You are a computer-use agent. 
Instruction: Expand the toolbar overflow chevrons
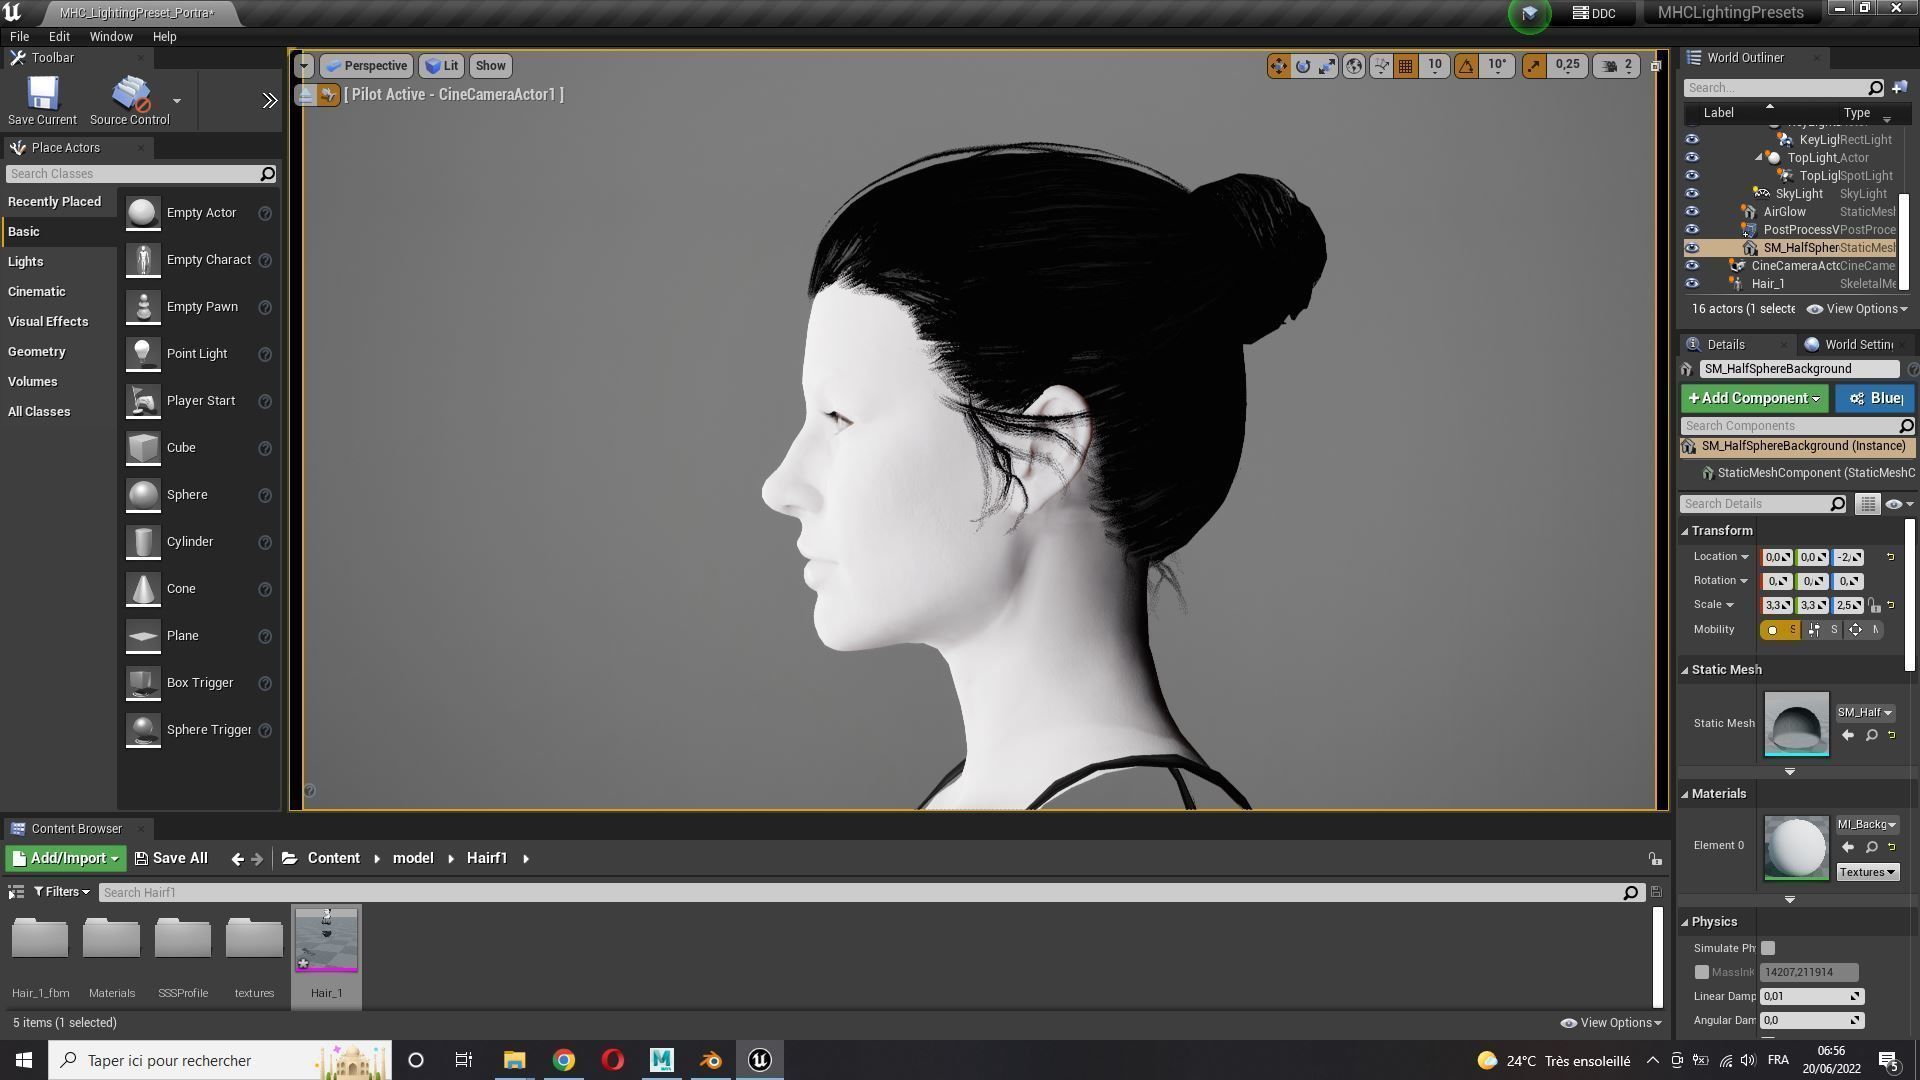coord(270,101)
